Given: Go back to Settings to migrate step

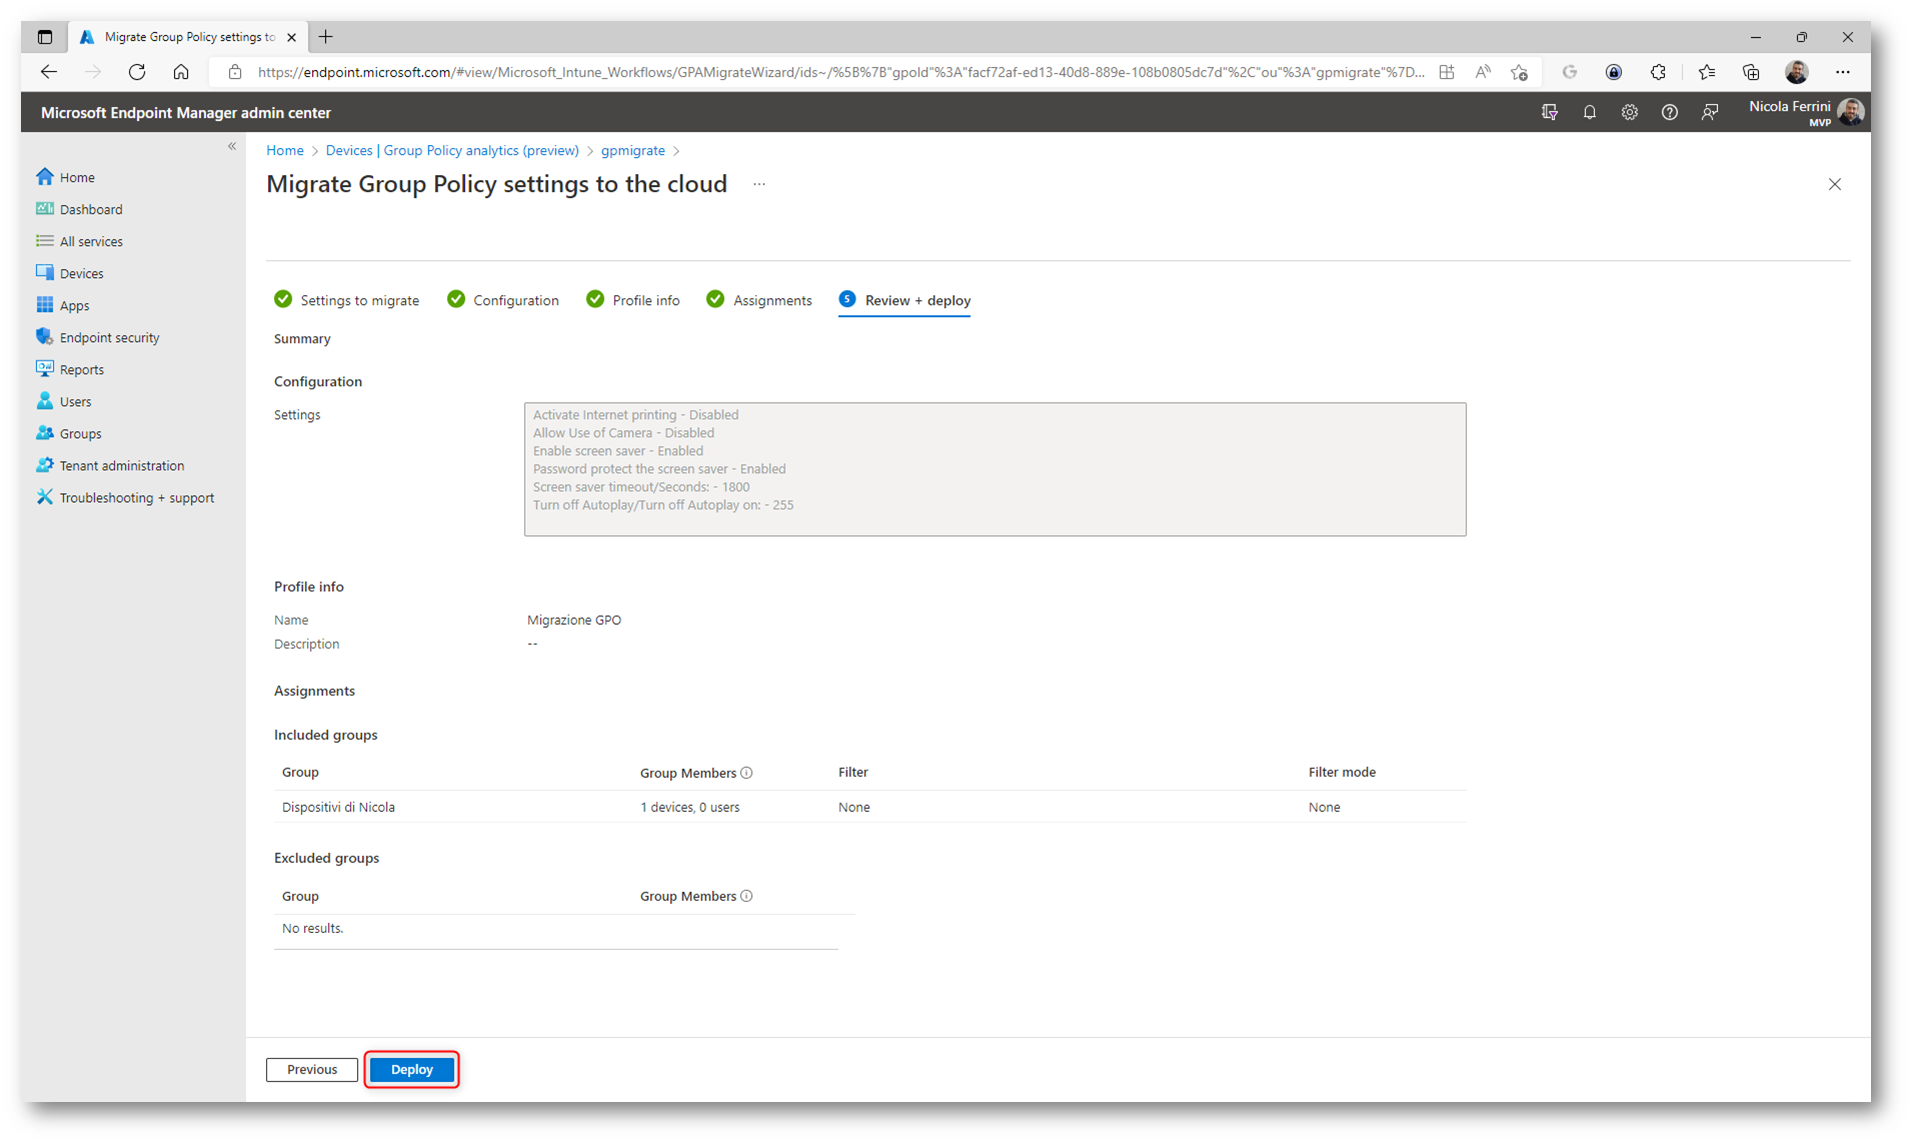Looking at the screenshot, I should pyautogui.click(x=359, y=301).
